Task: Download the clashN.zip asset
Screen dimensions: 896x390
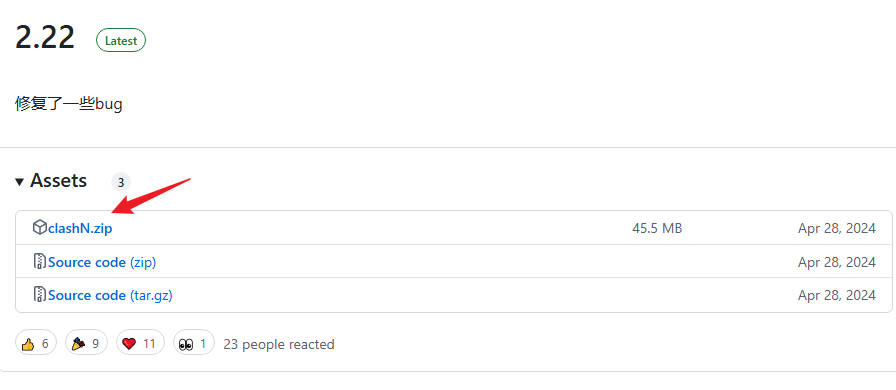Action: coord(80,228)
